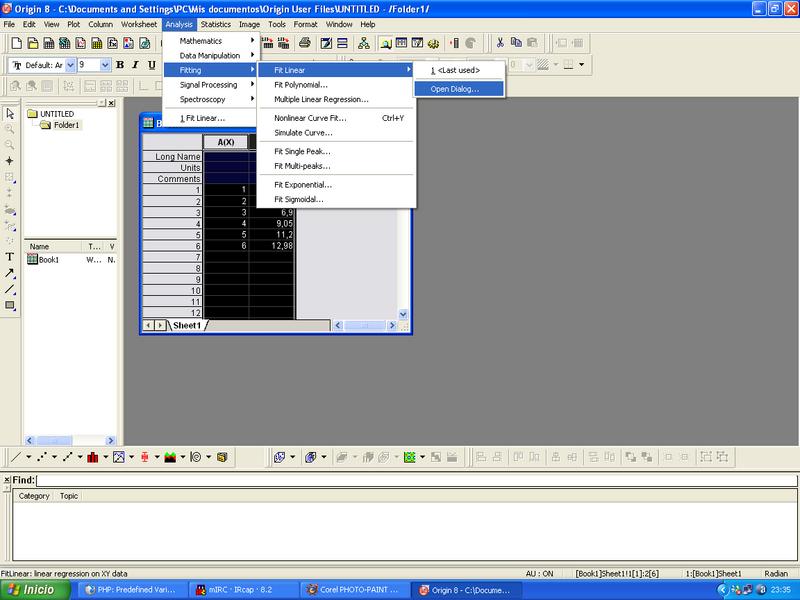Toggle underline text formatting
This screenshot has height=600, width=800.
pyautogui.click(x=151, y=65)
